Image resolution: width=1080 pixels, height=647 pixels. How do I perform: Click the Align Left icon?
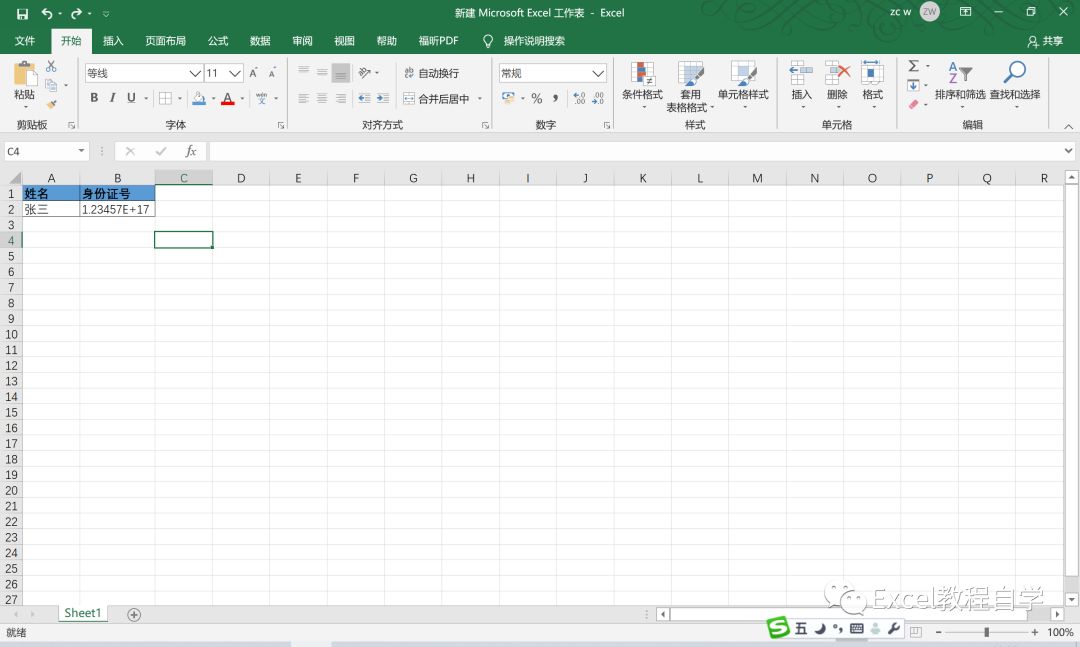pyautogui.click(x=303, y=99)
